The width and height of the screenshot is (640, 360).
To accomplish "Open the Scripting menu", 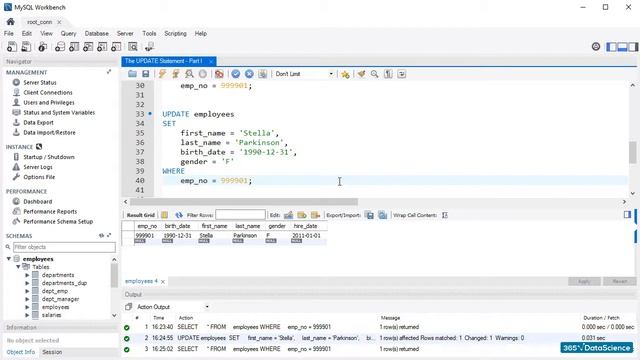I will point(176,33).
